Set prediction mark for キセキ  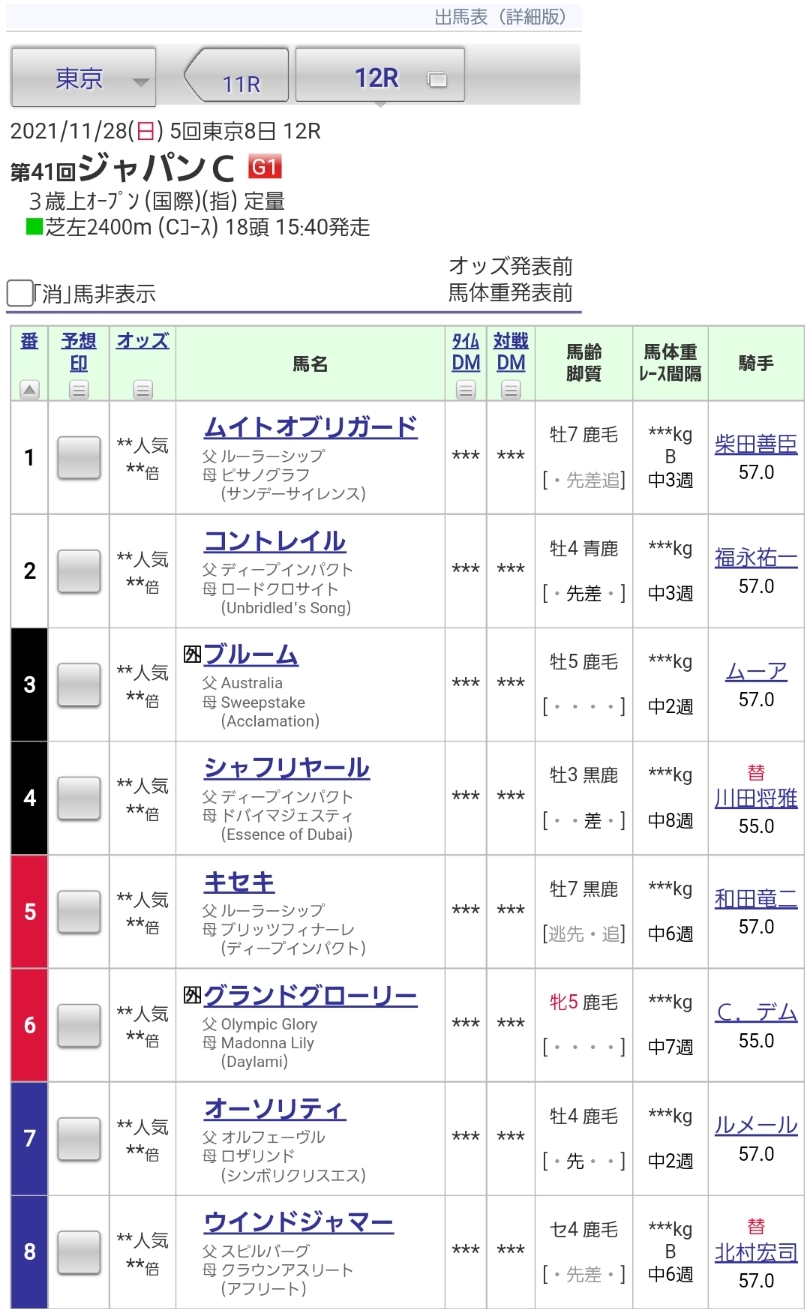pos(79,912)
